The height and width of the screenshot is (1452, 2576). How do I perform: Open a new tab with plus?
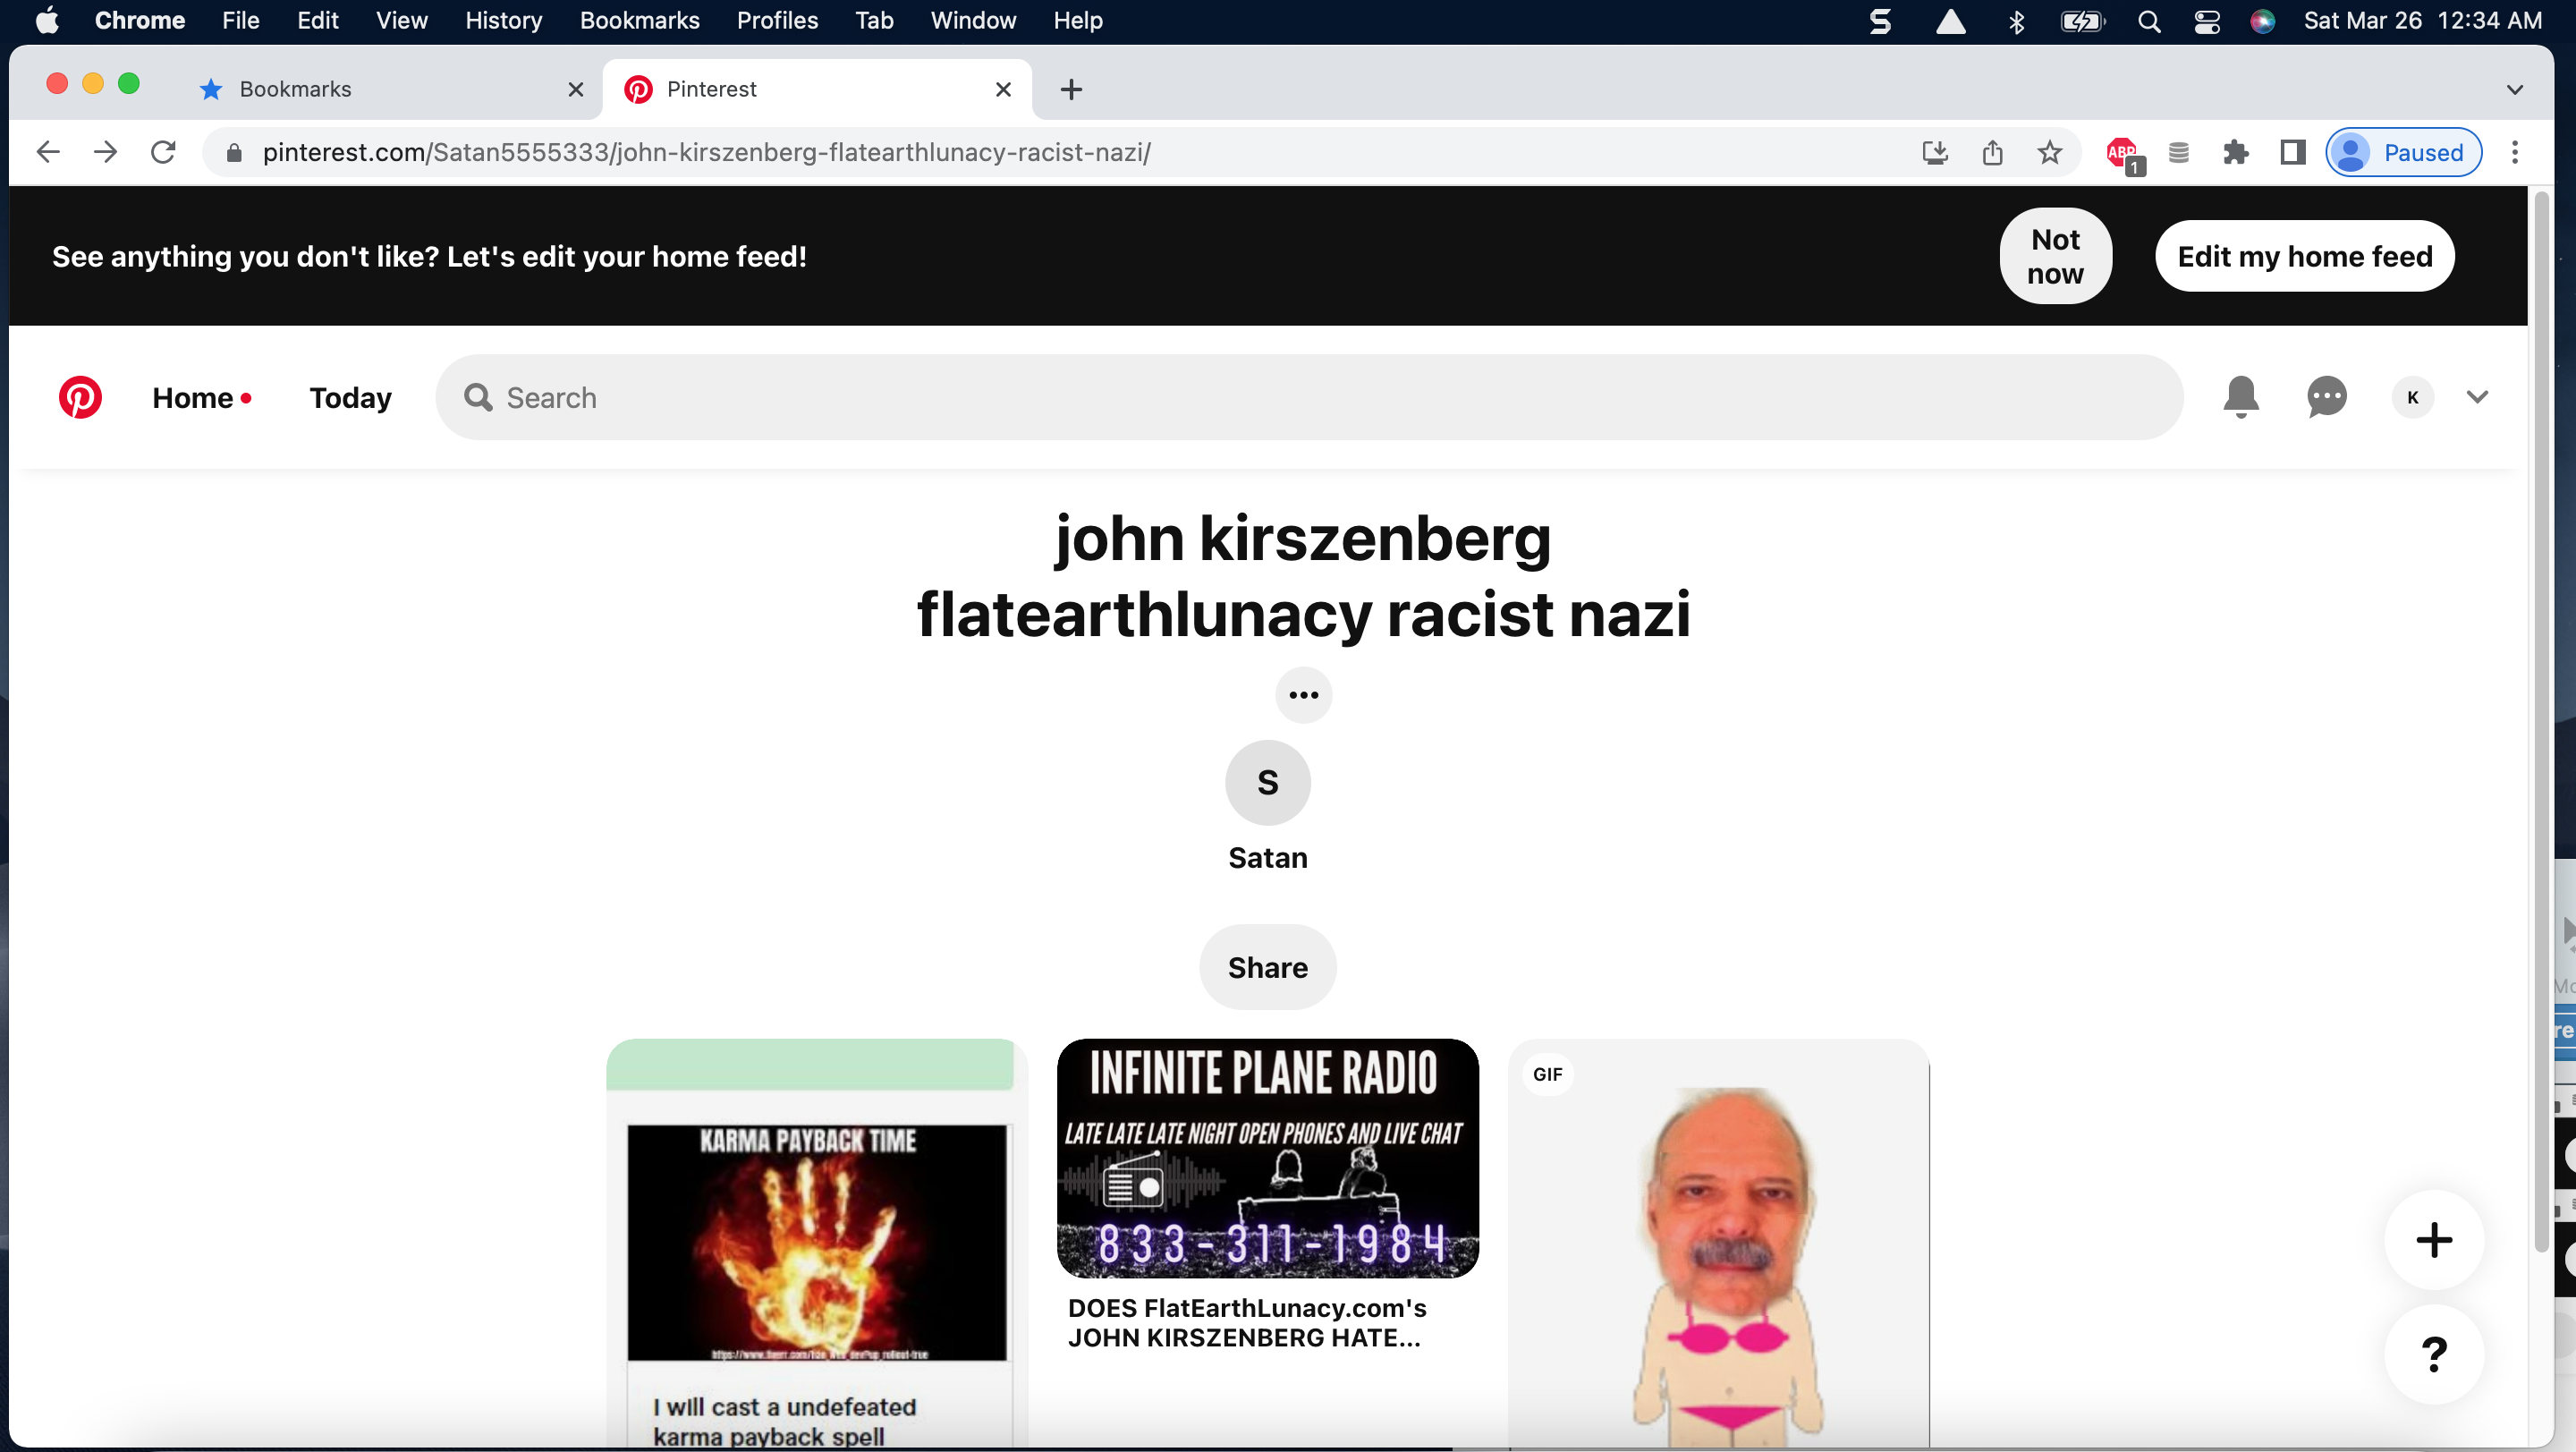tap(1071, 89)
